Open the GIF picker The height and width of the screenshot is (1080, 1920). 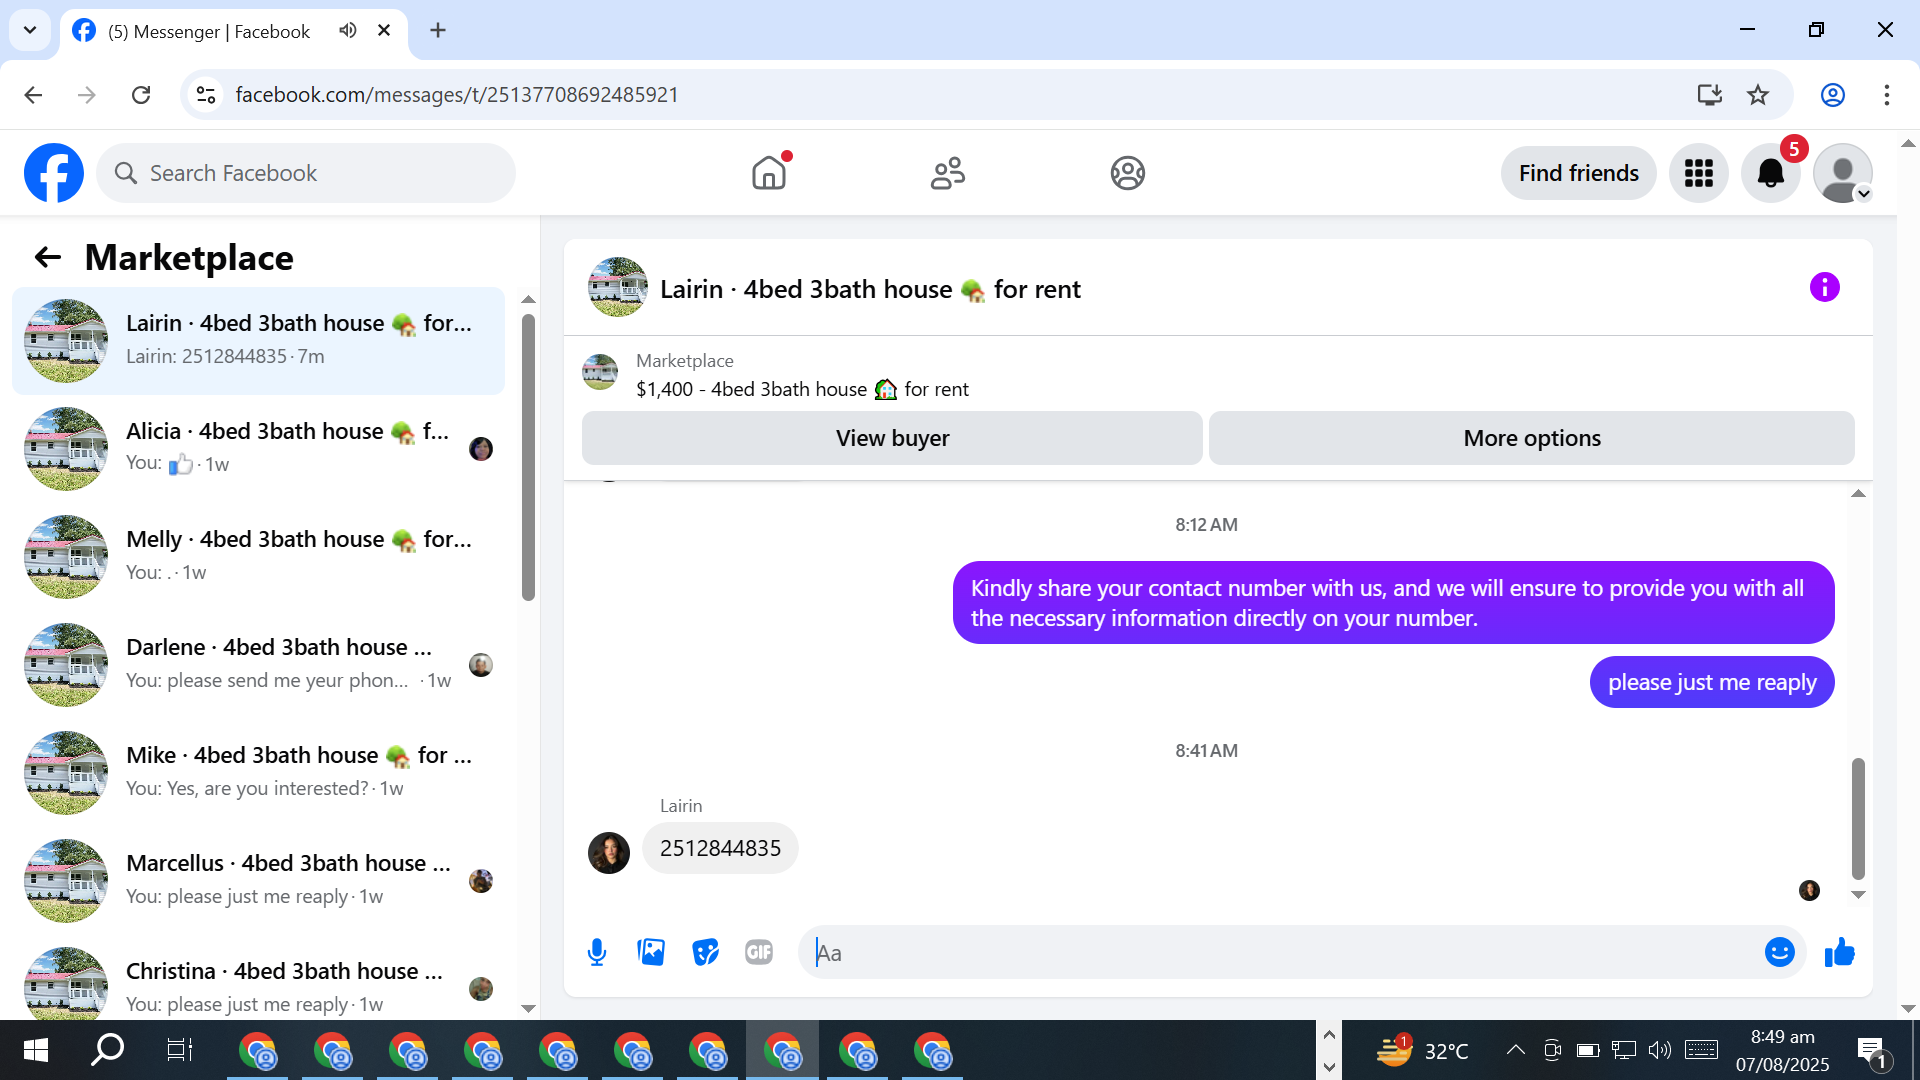tap(759, 952)
